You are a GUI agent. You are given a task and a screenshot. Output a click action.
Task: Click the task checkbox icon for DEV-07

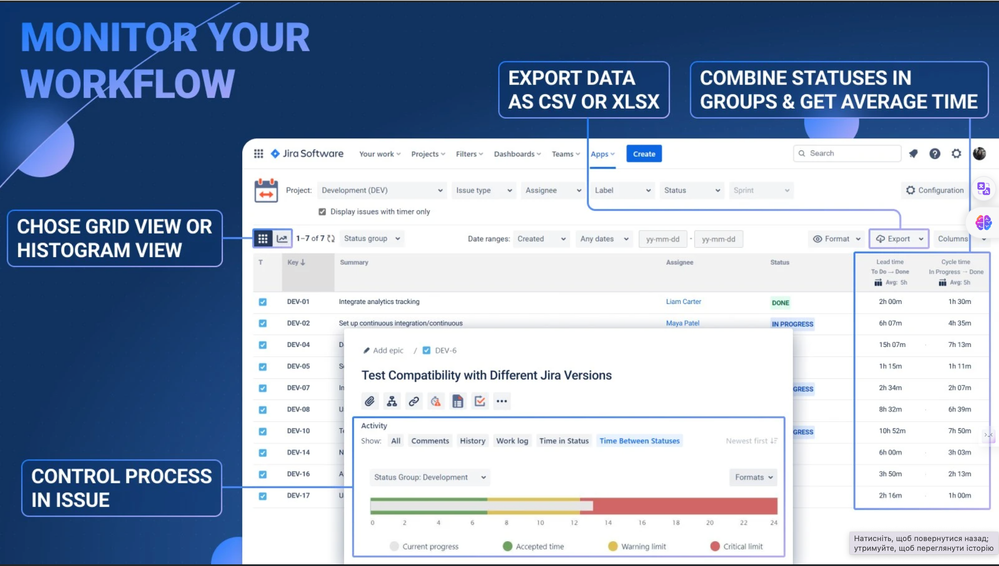(262, 388)
